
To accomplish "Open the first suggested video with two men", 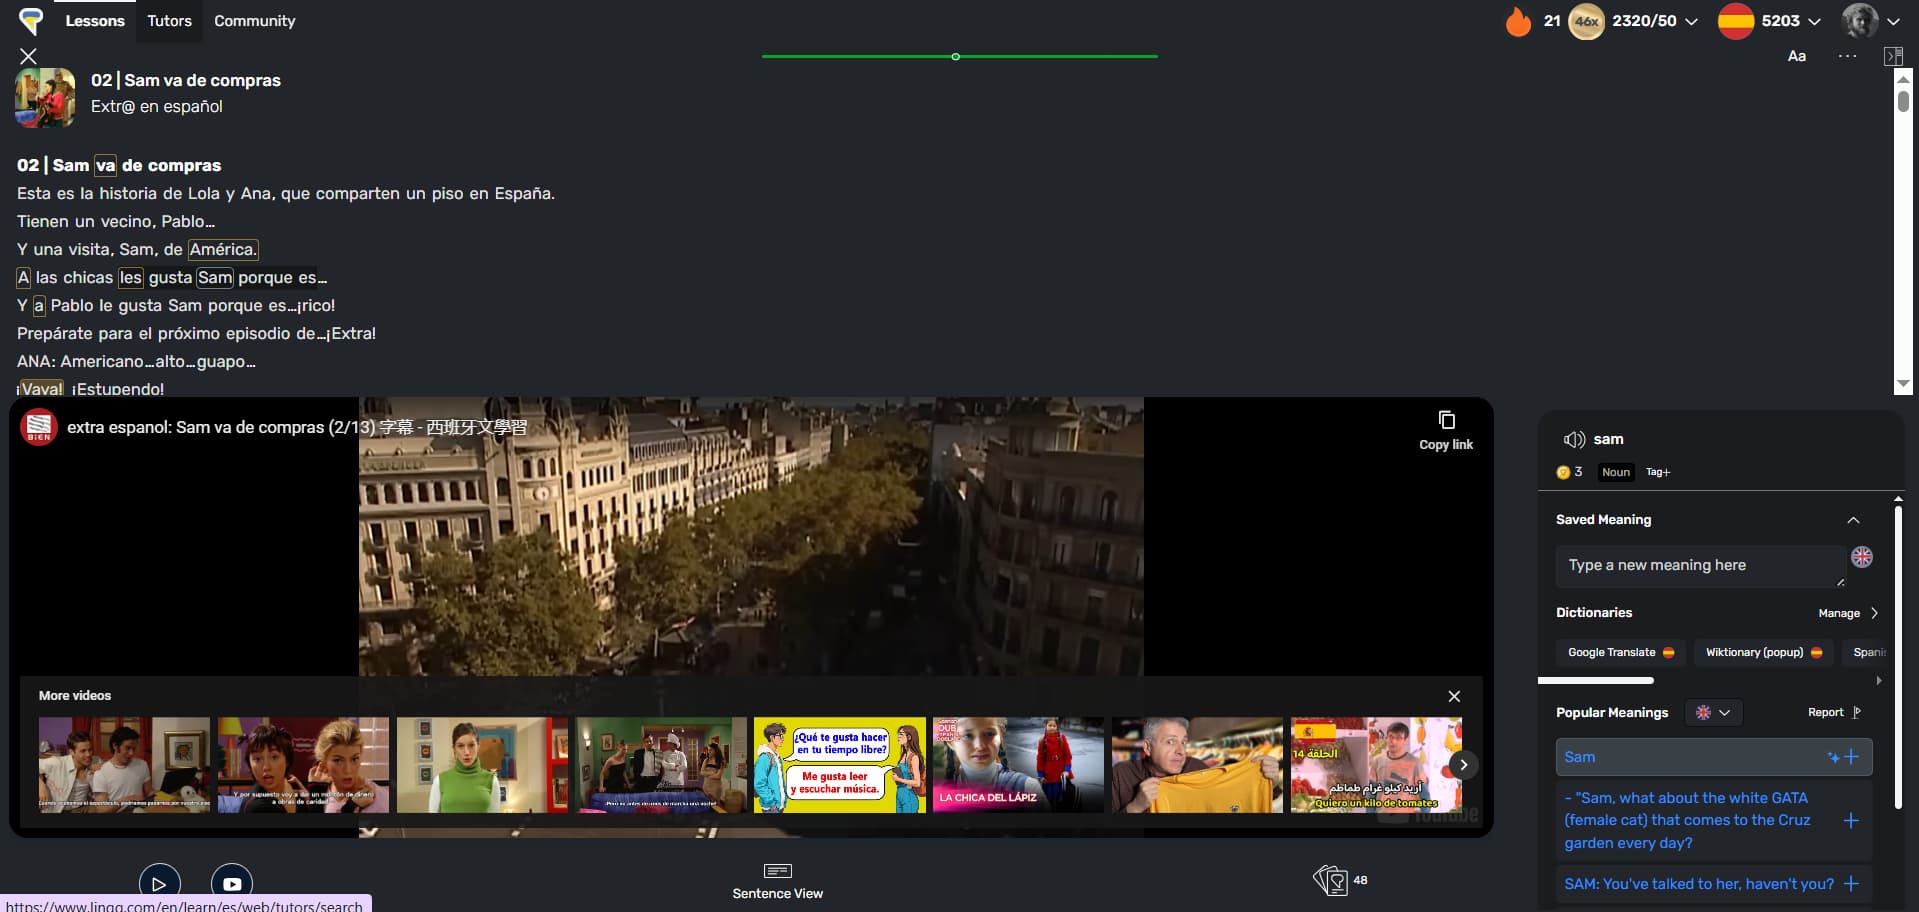I will pyautogui.click(x=124, y=764).
